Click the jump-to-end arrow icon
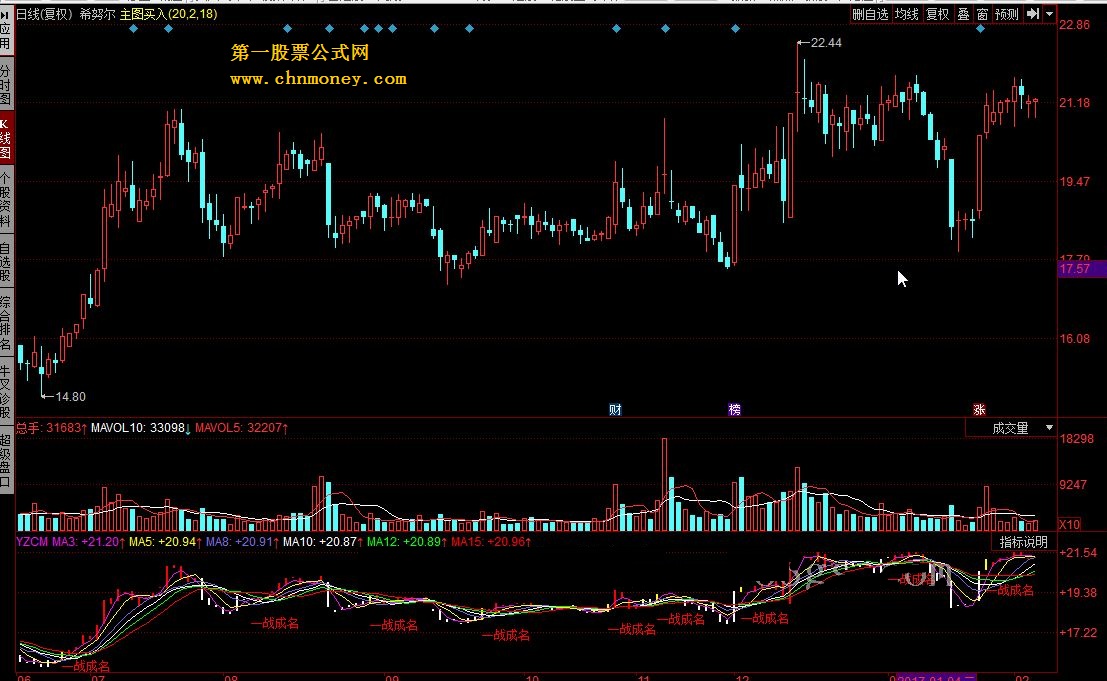This screenshot has width=1107, height=681. (1033, 14)
